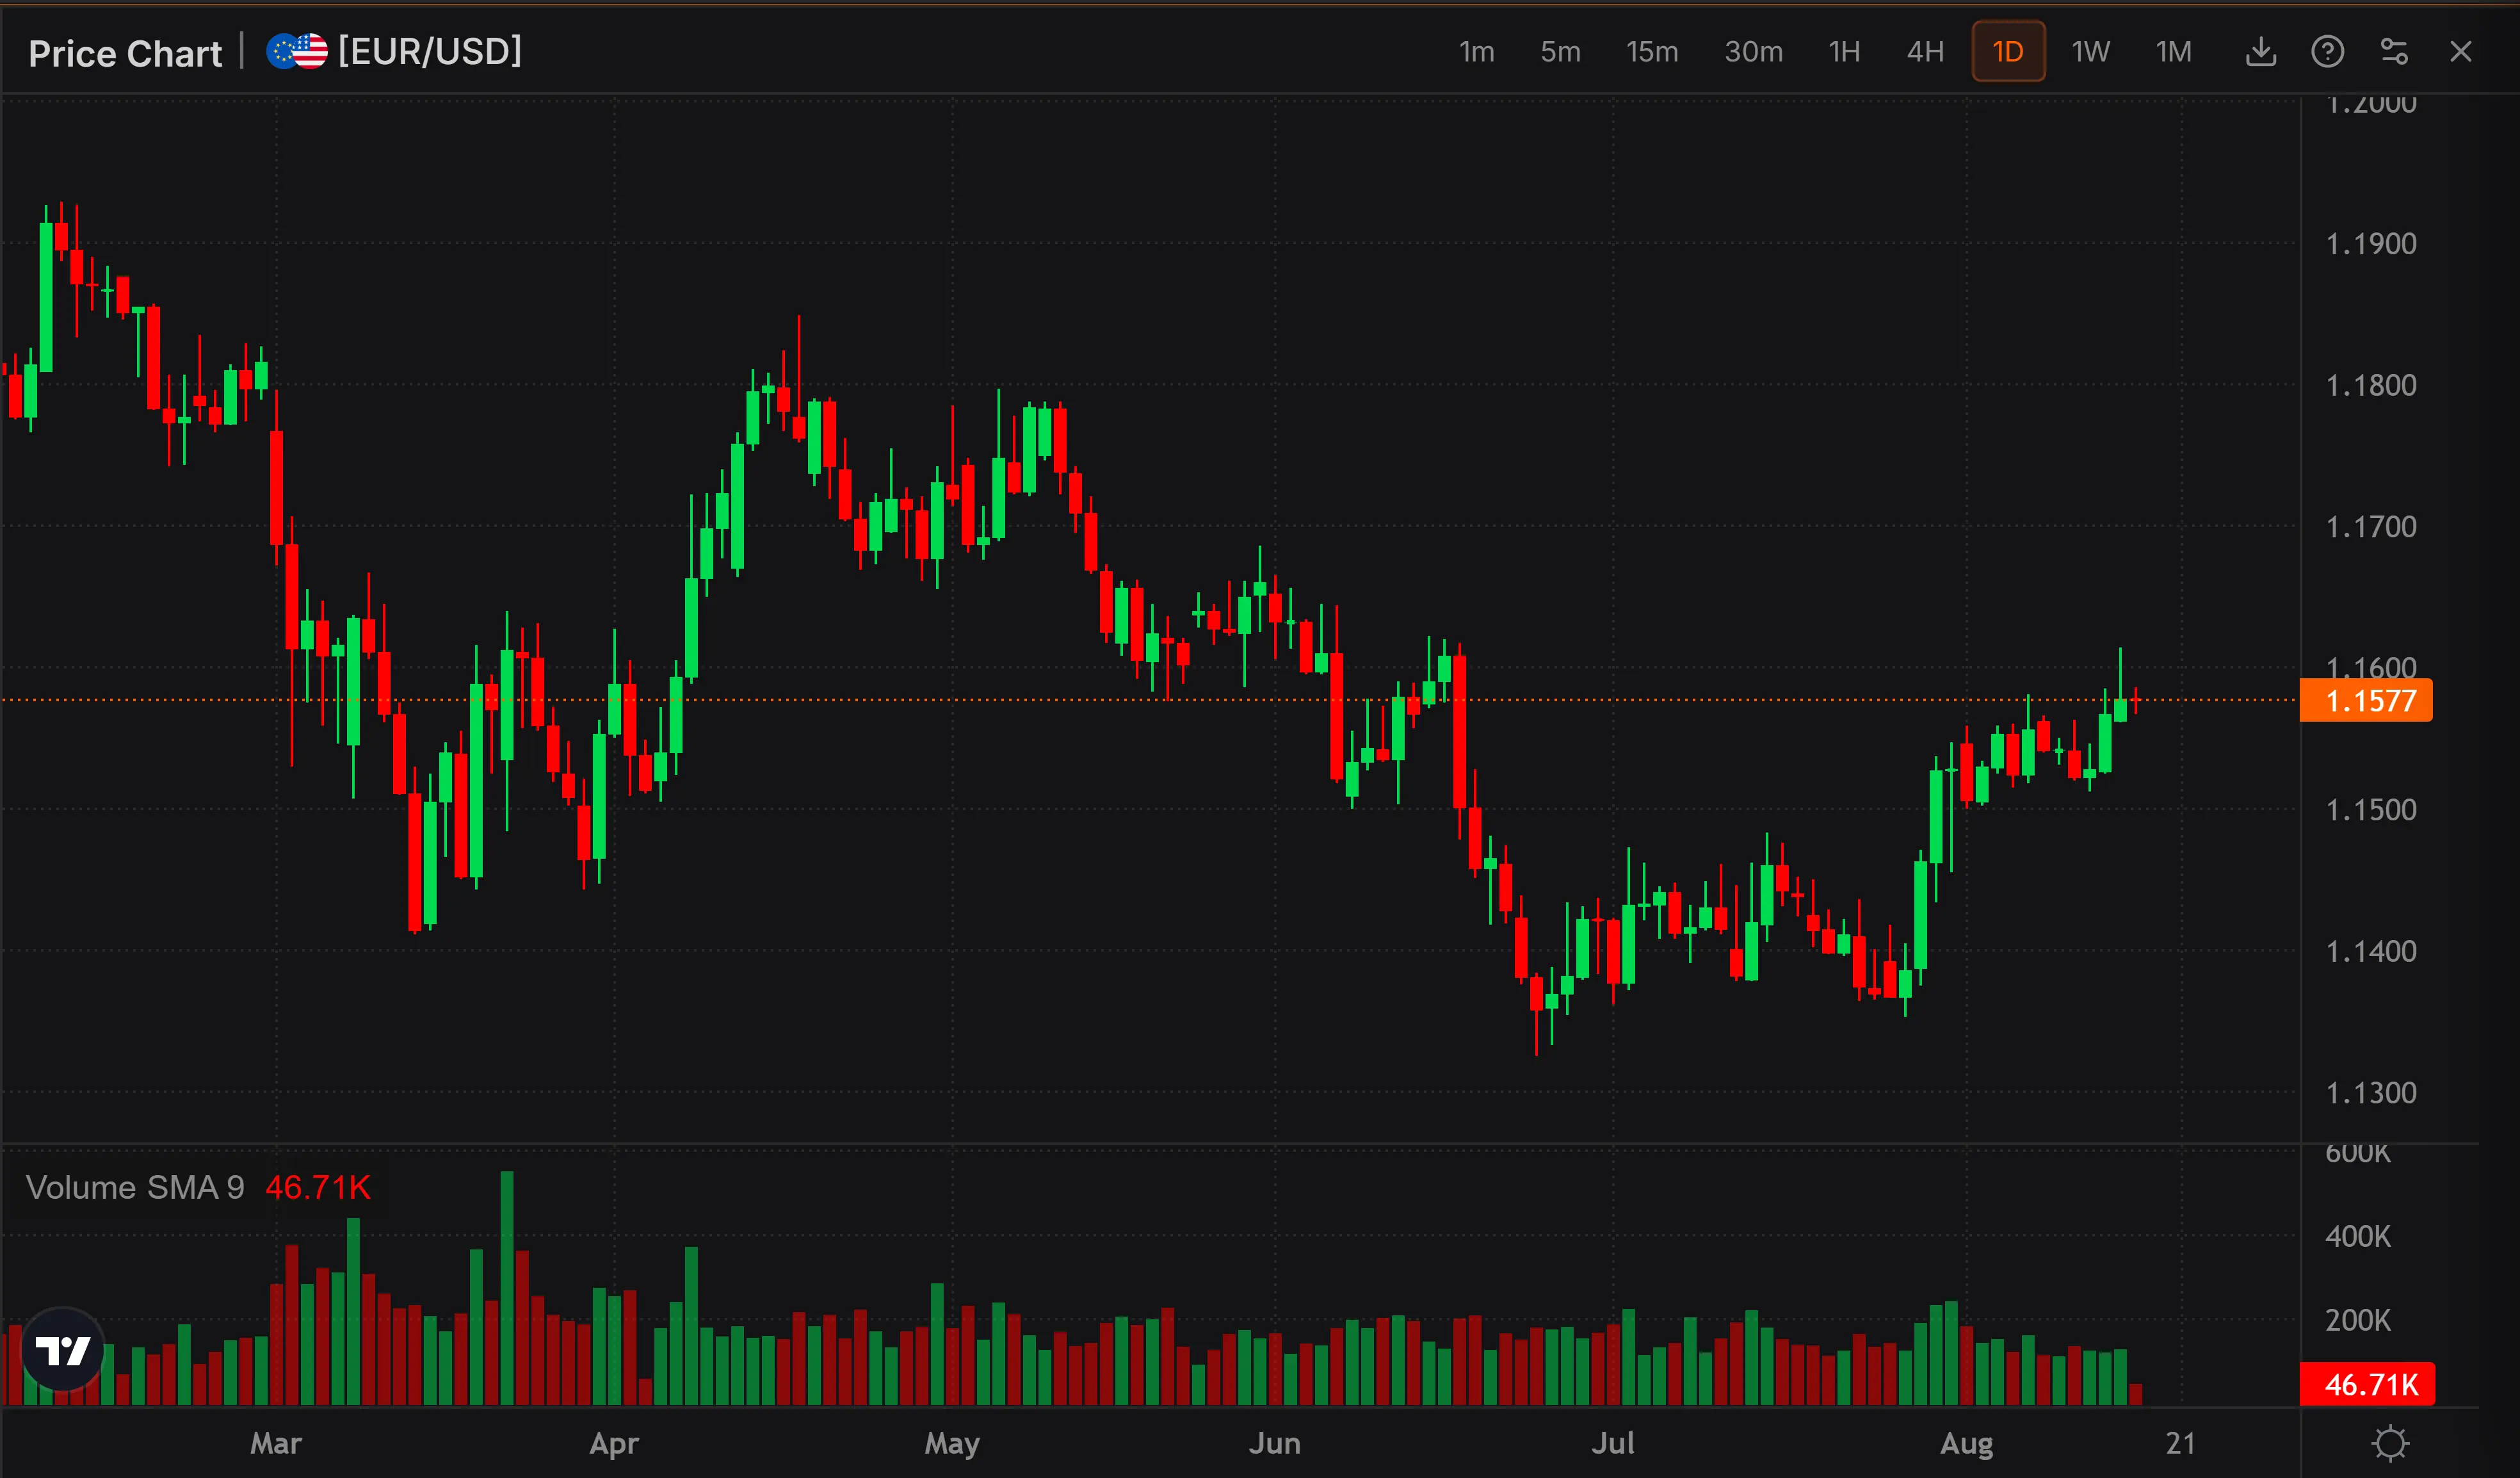Close the price chart panel
Screen dimensions: 2520x1478
(2461, 51)
